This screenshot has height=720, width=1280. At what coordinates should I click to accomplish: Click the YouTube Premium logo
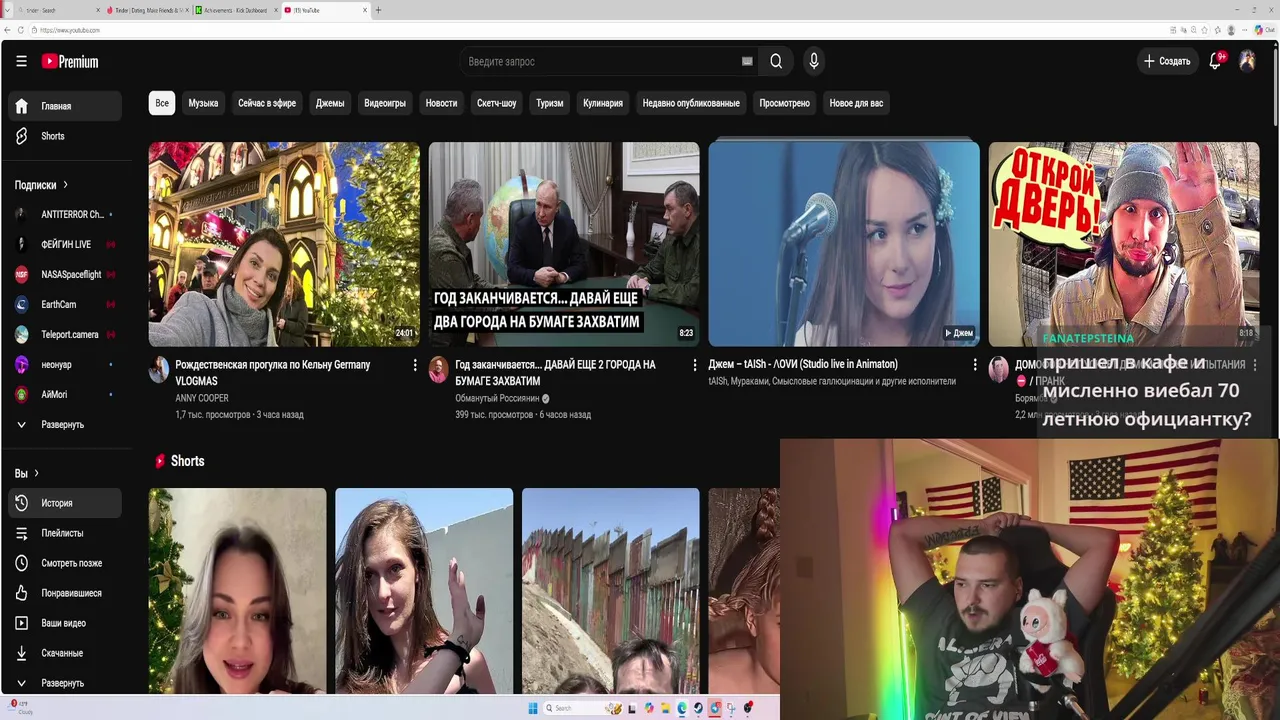tap(70, 61)
